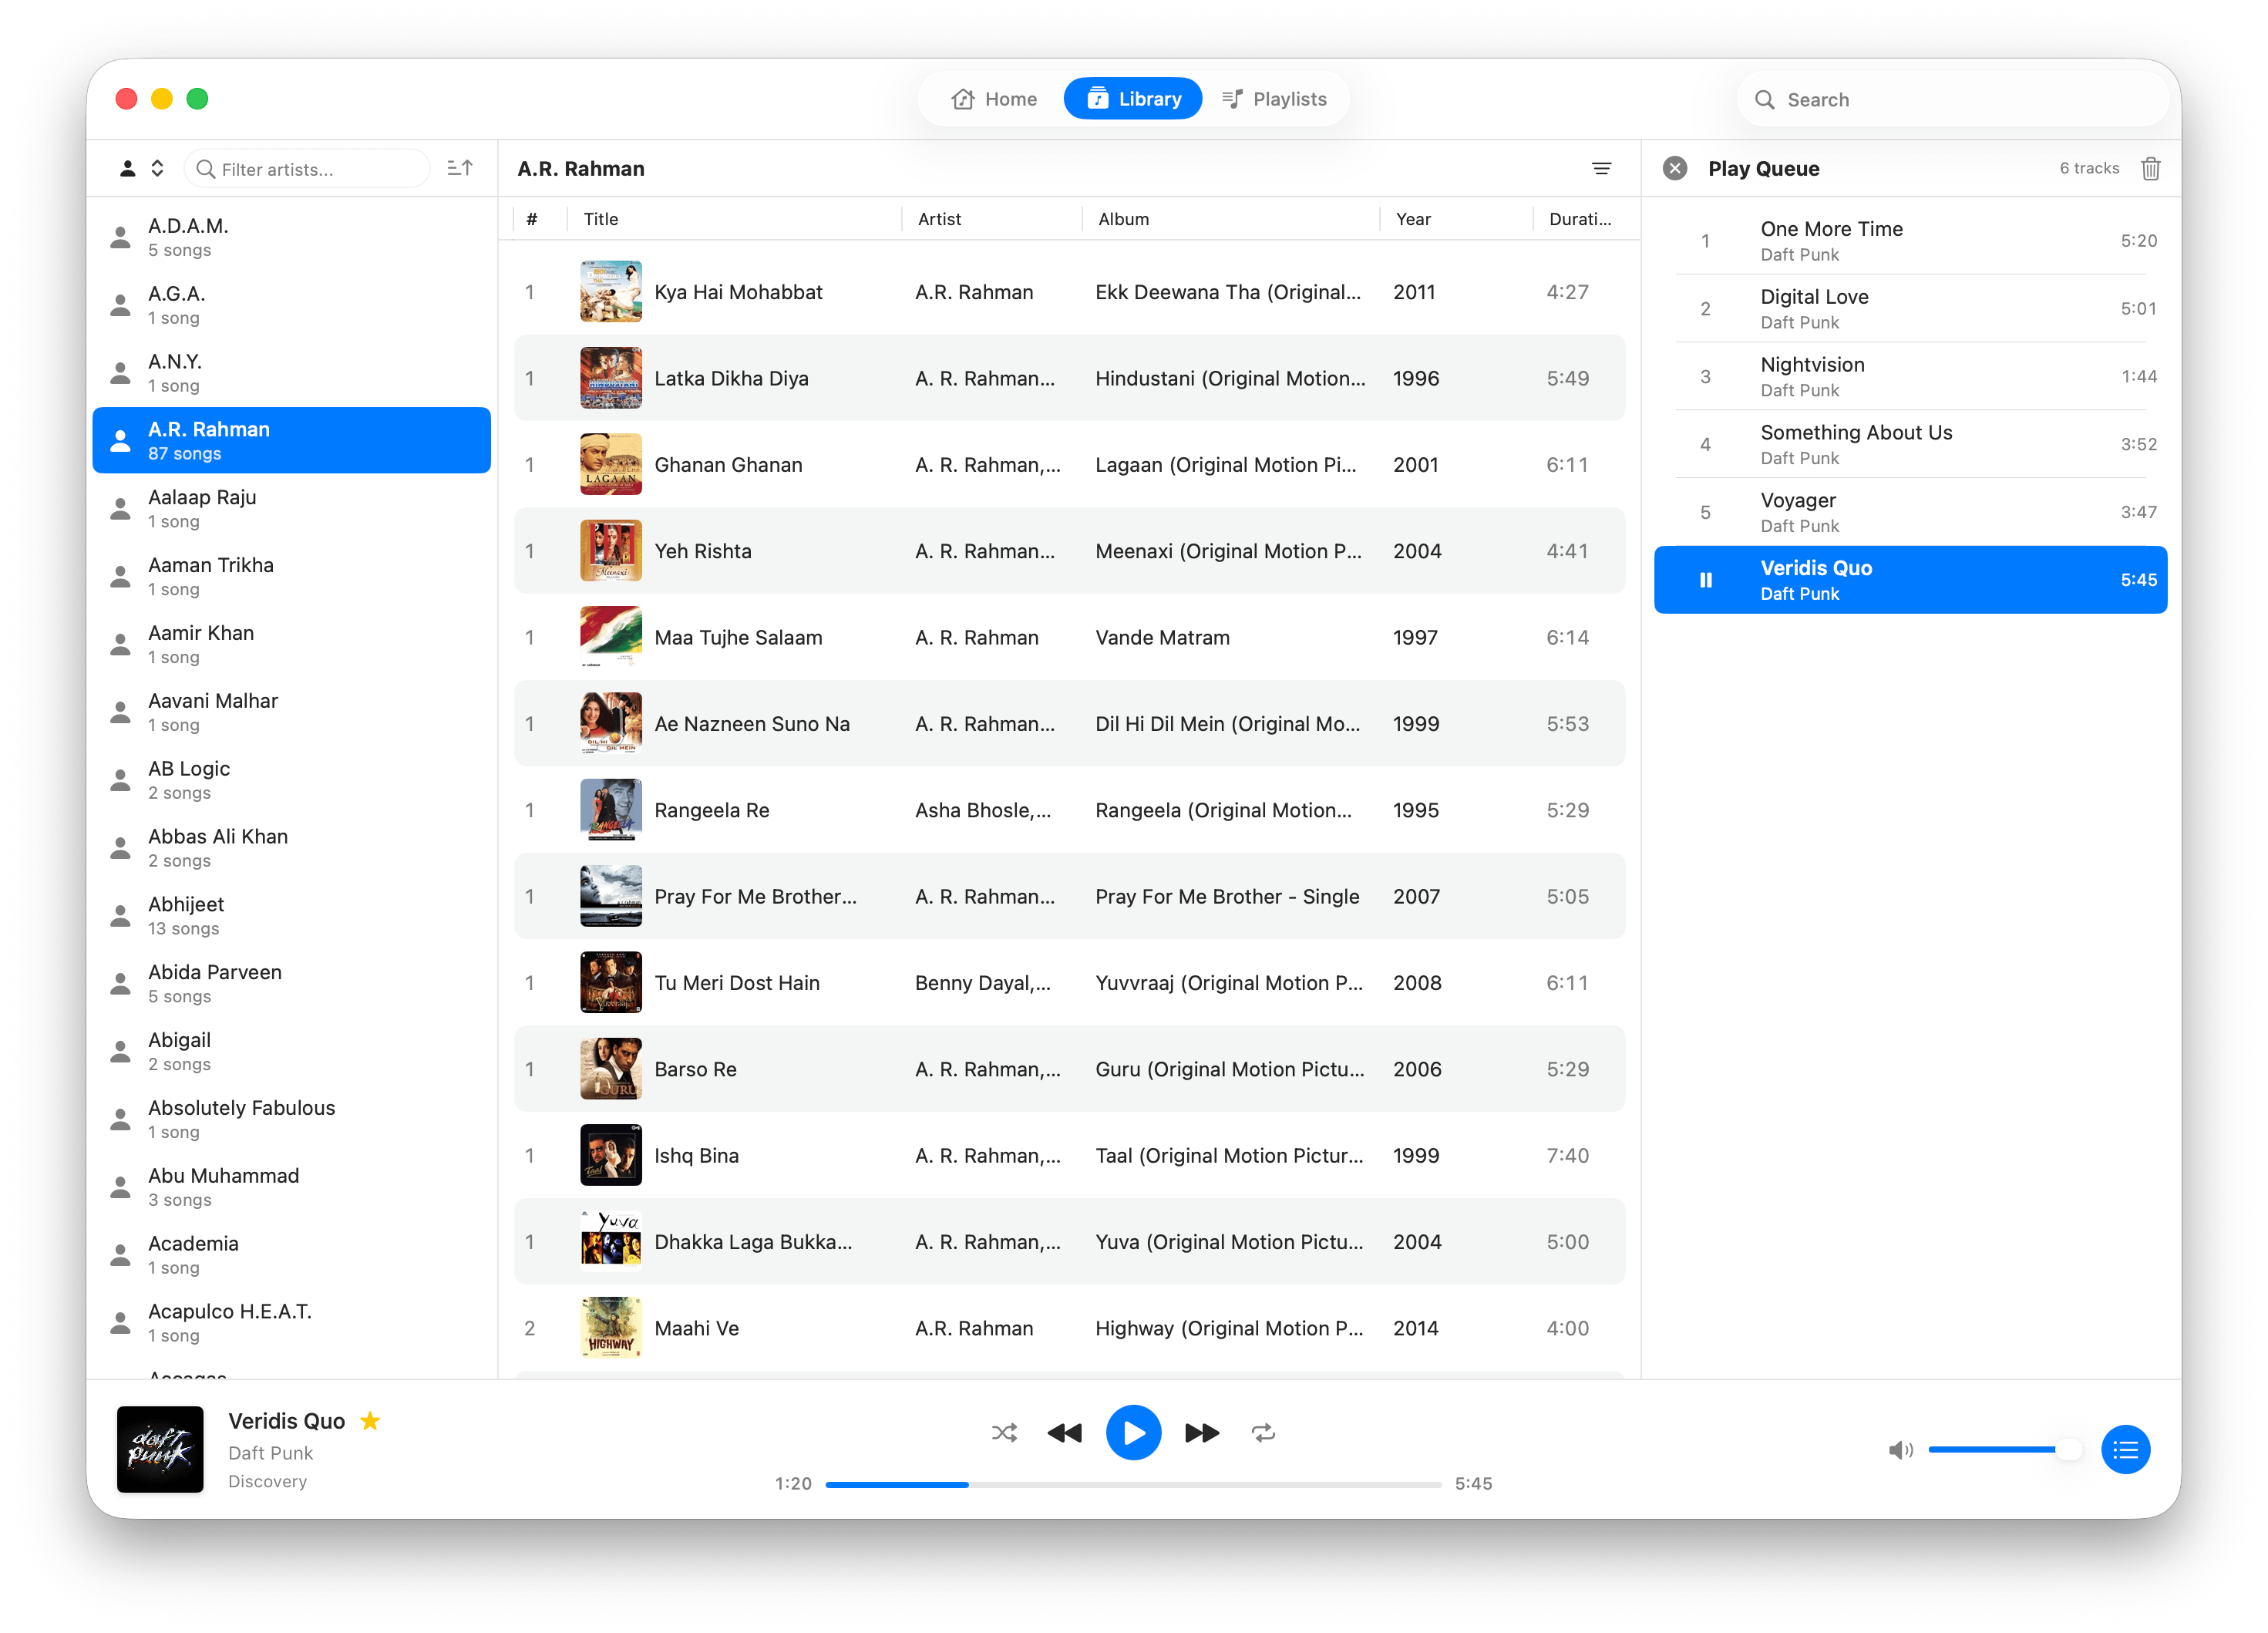
Task: Select Digital Love in queue
Action: tap(1910, 309)
